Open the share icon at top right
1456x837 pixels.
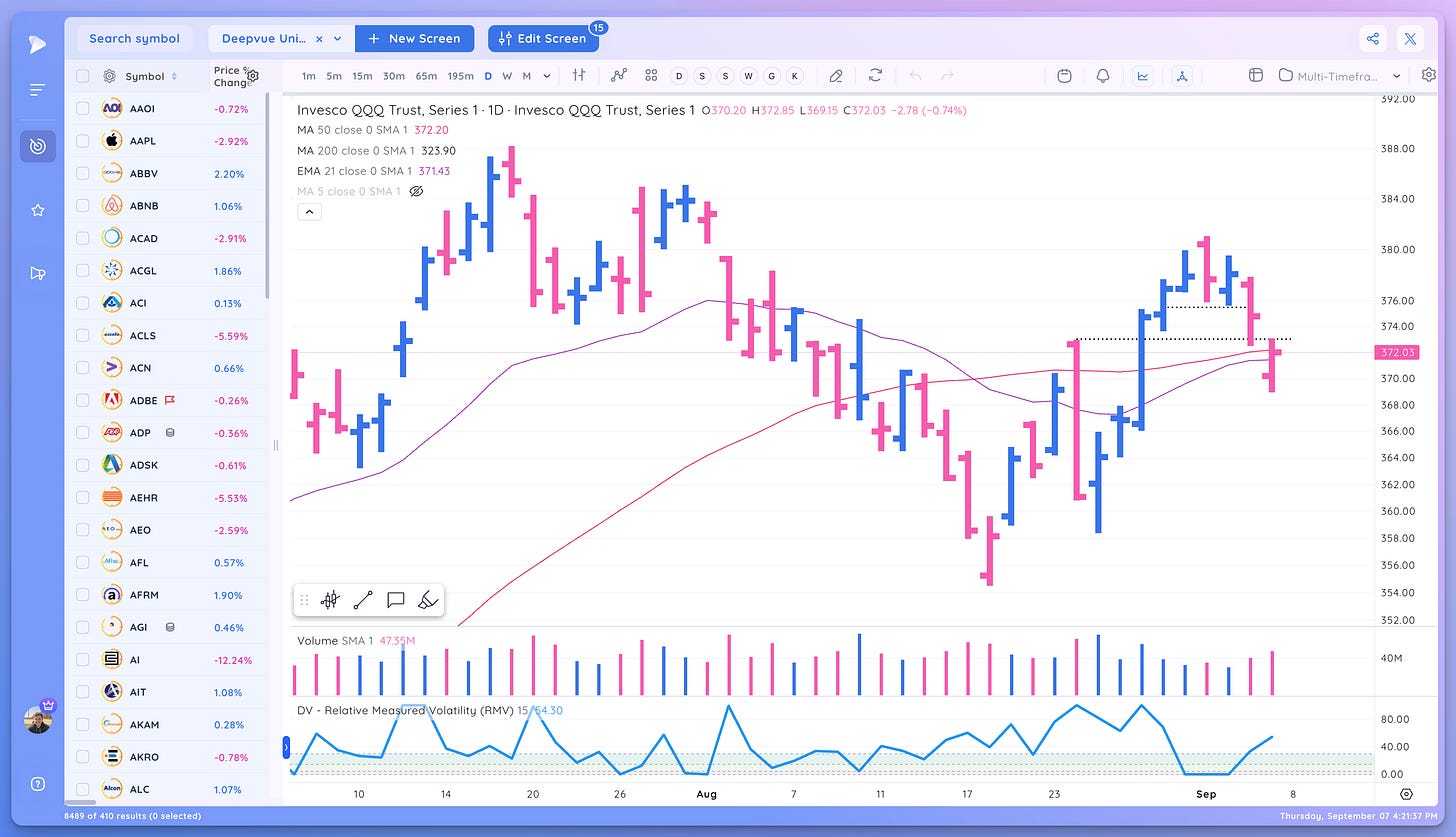coord(1373,39)
